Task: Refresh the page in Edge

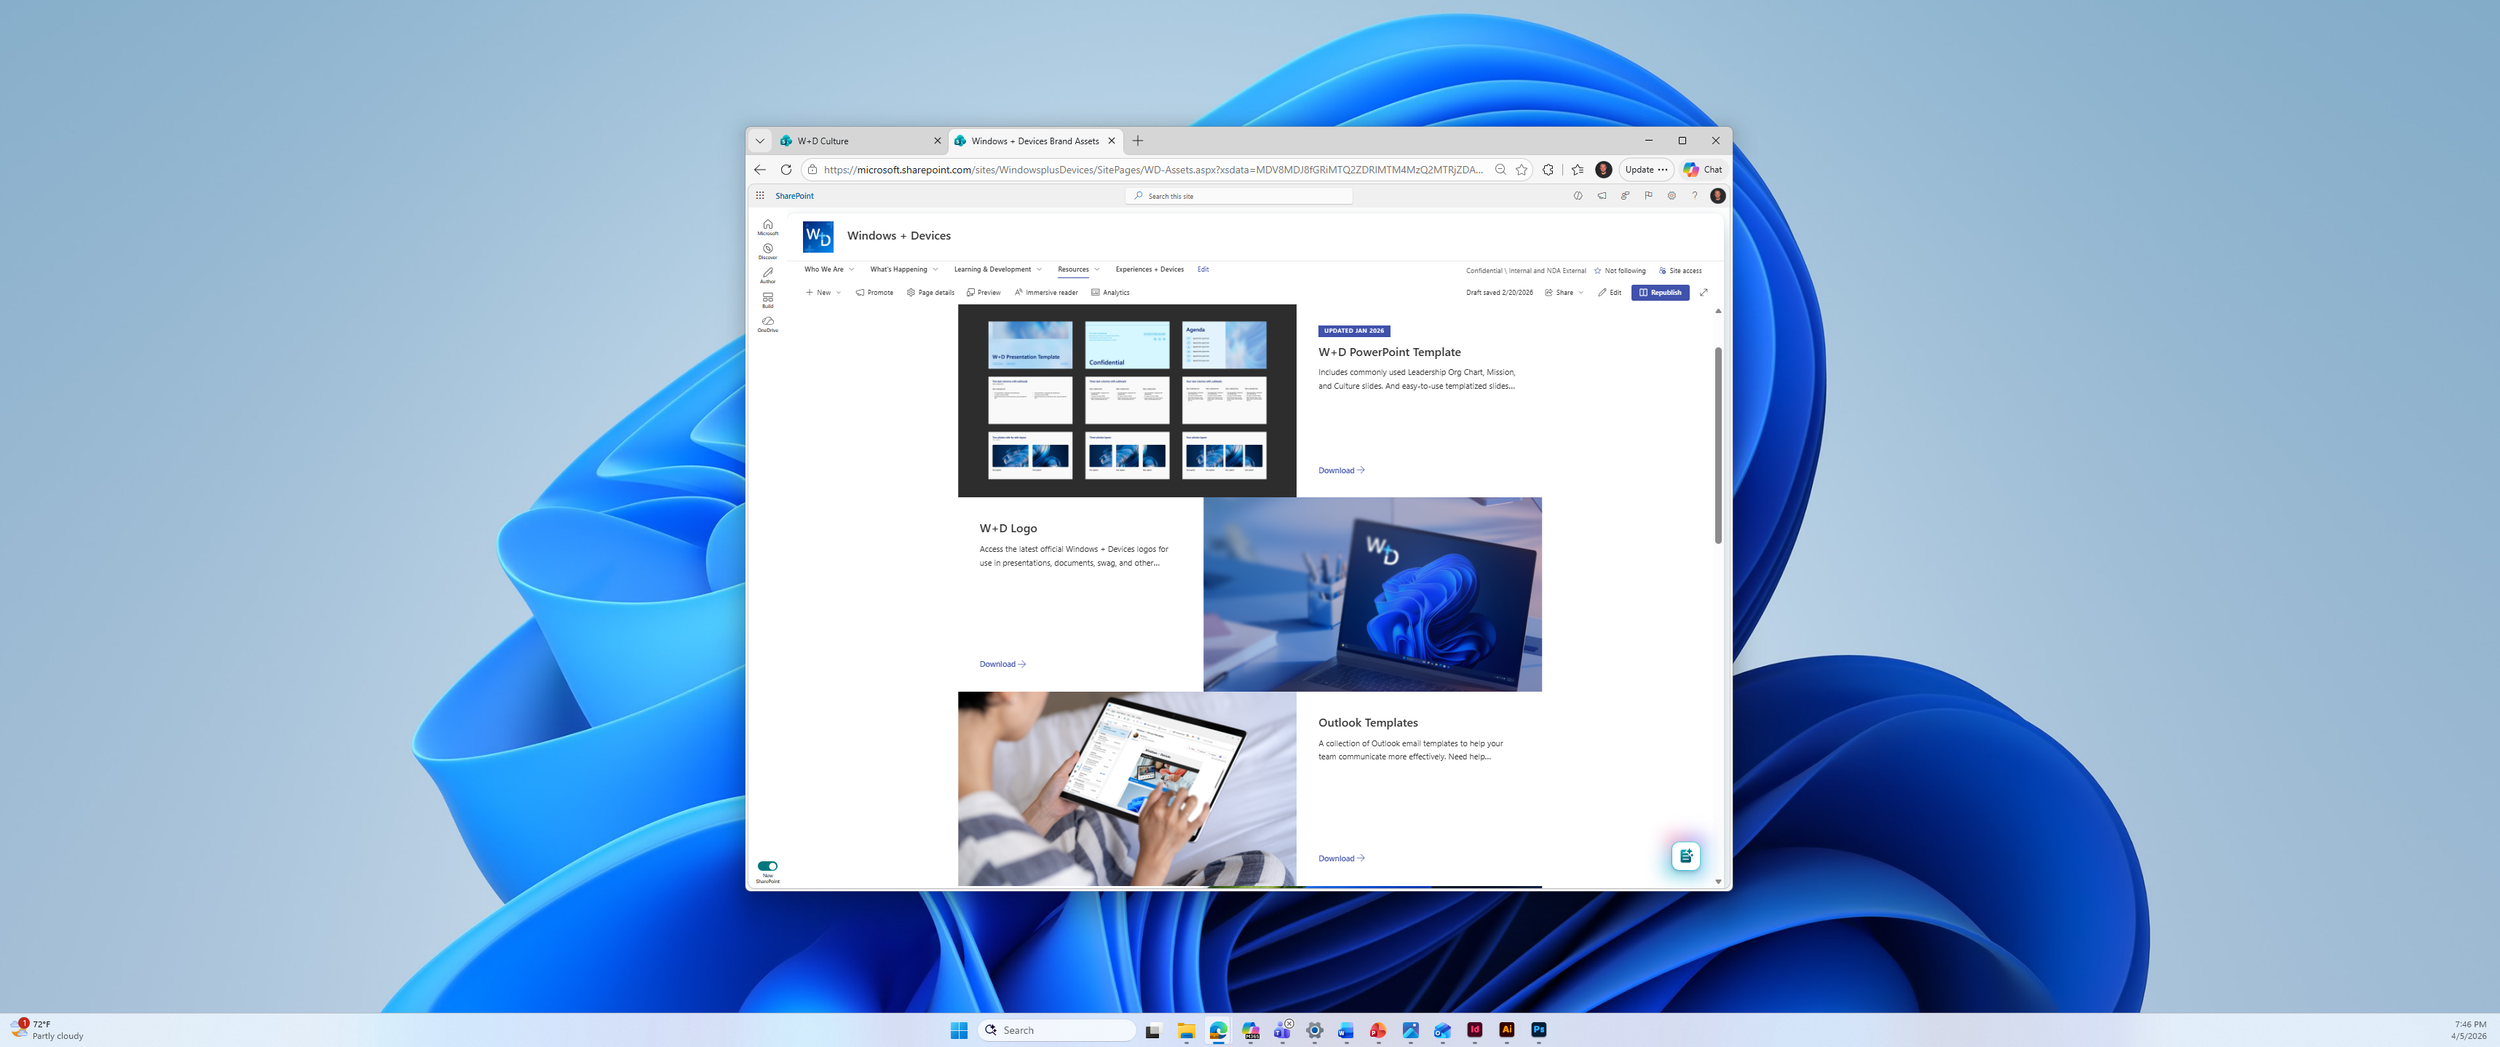Action: pos(786,170)
